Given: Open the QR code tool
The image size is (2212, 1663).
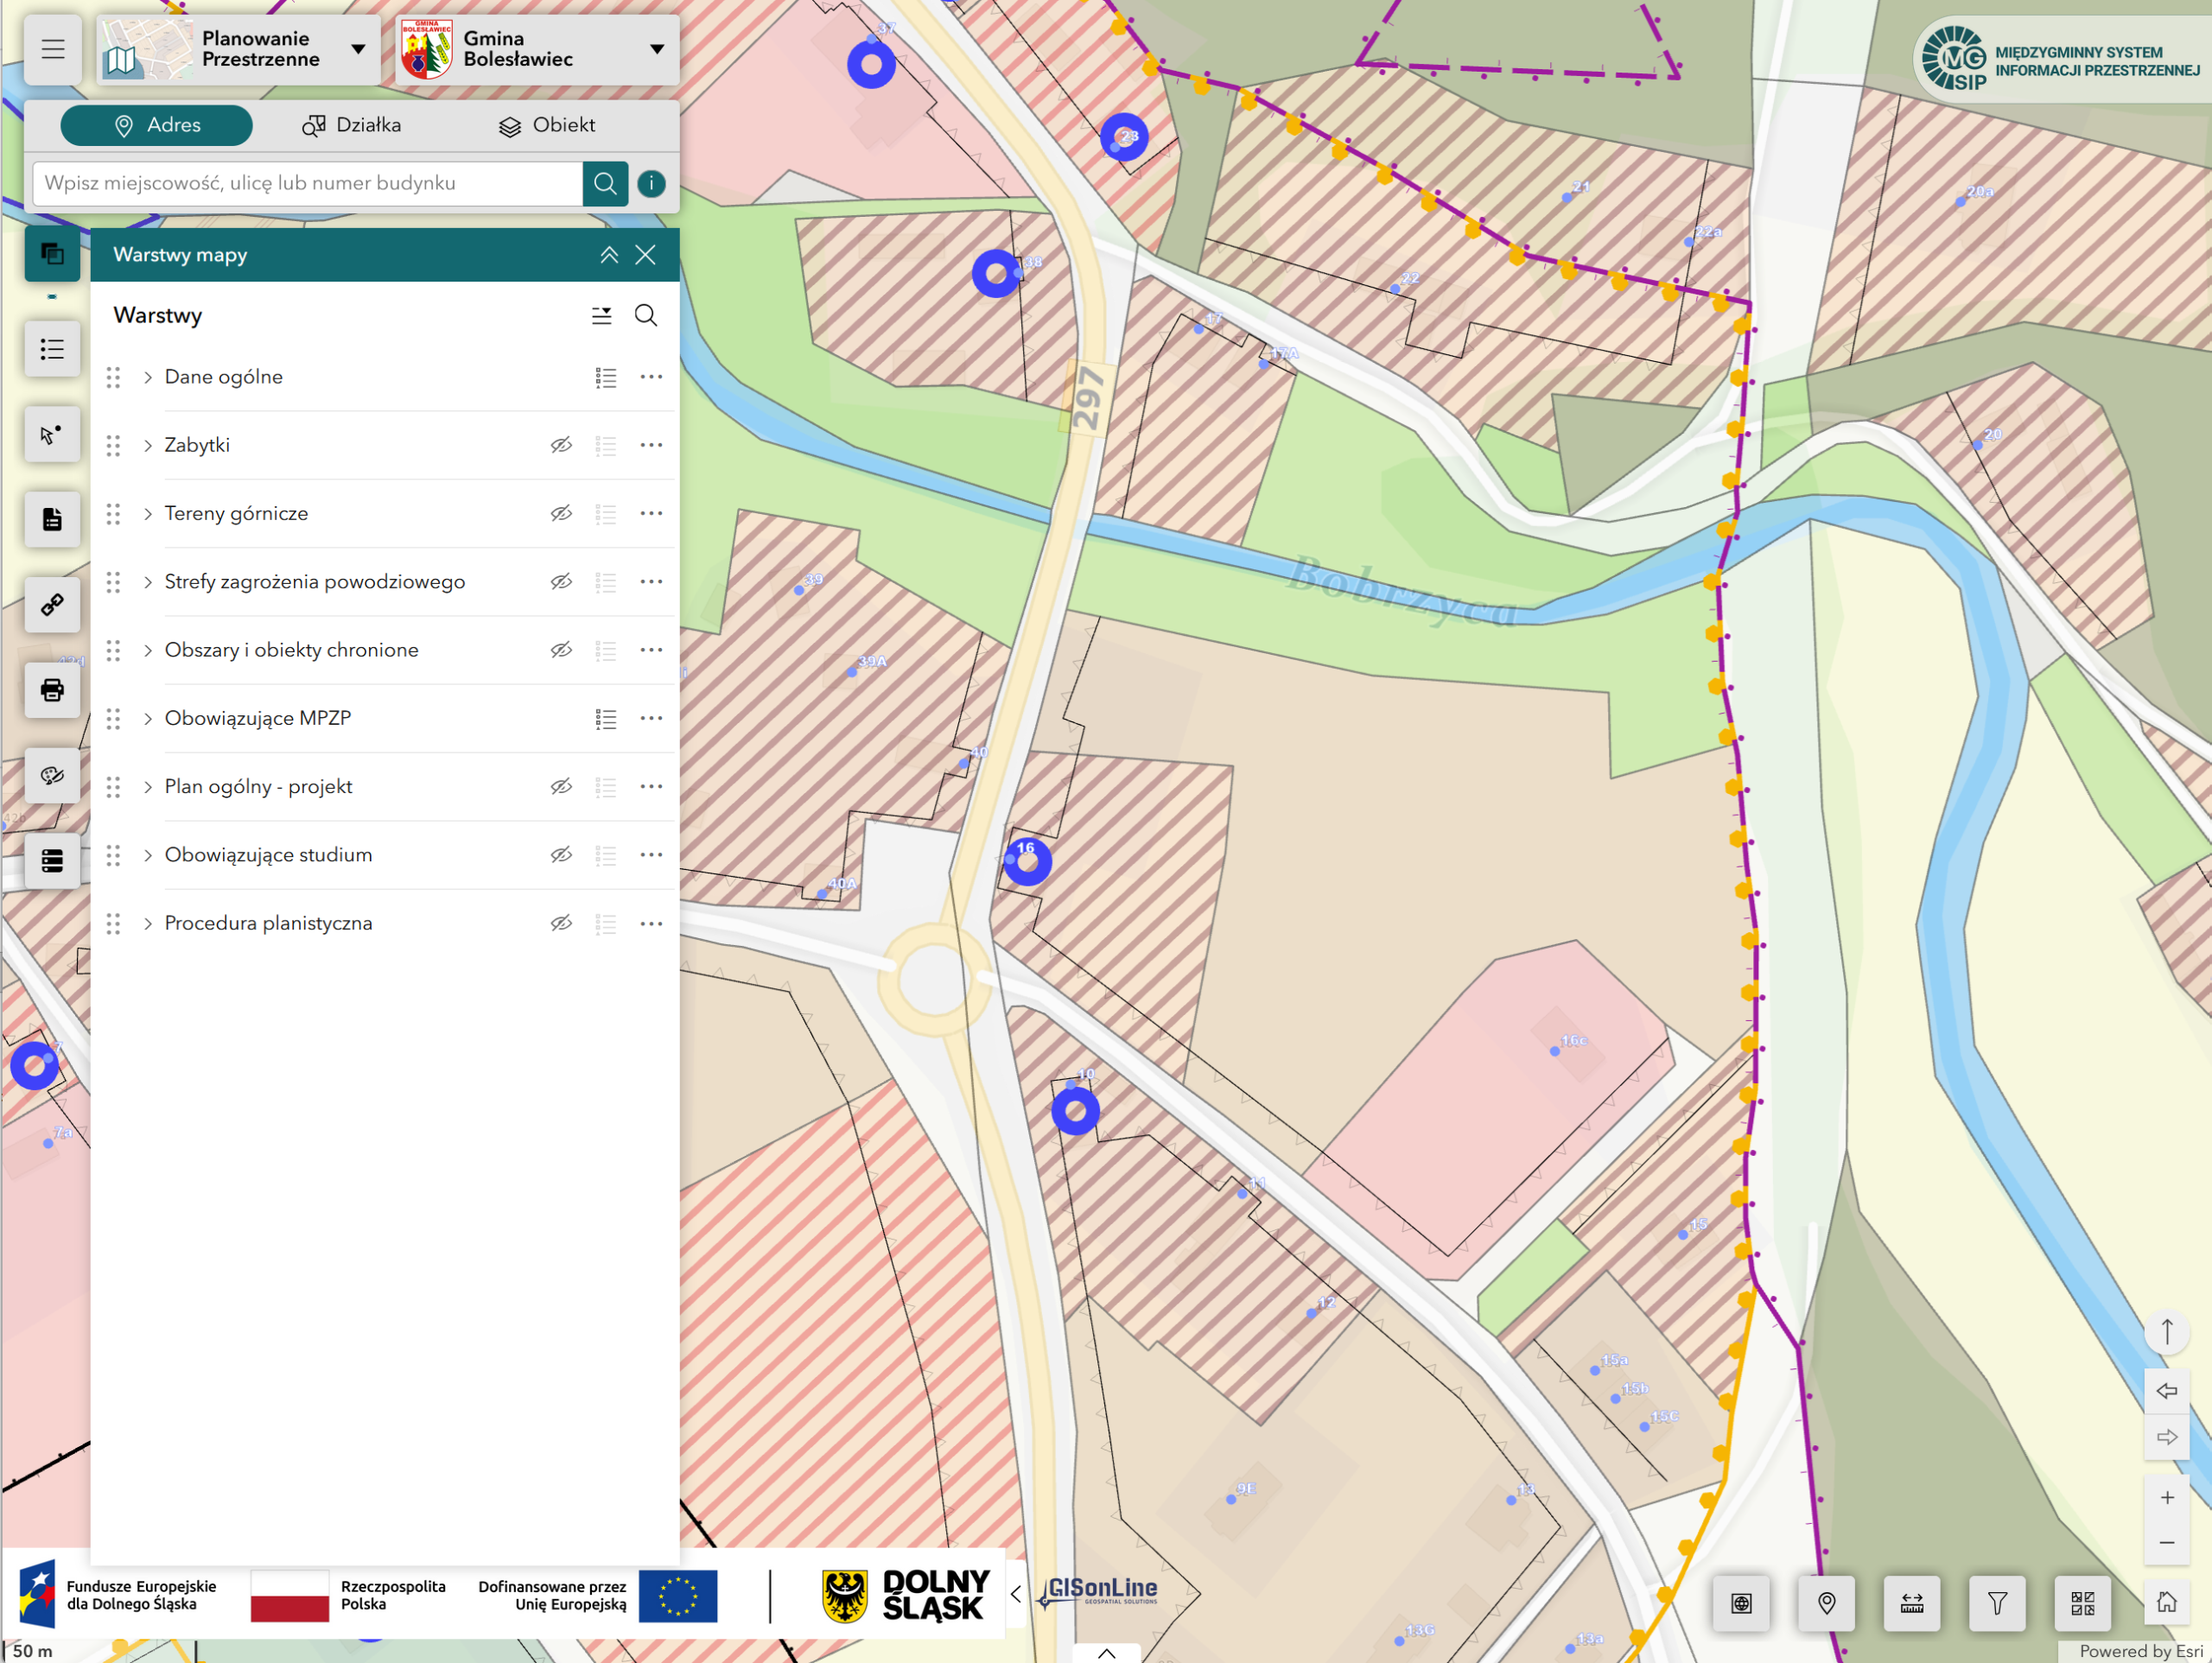Looking at the screenshot, I should point(2082,1603).
